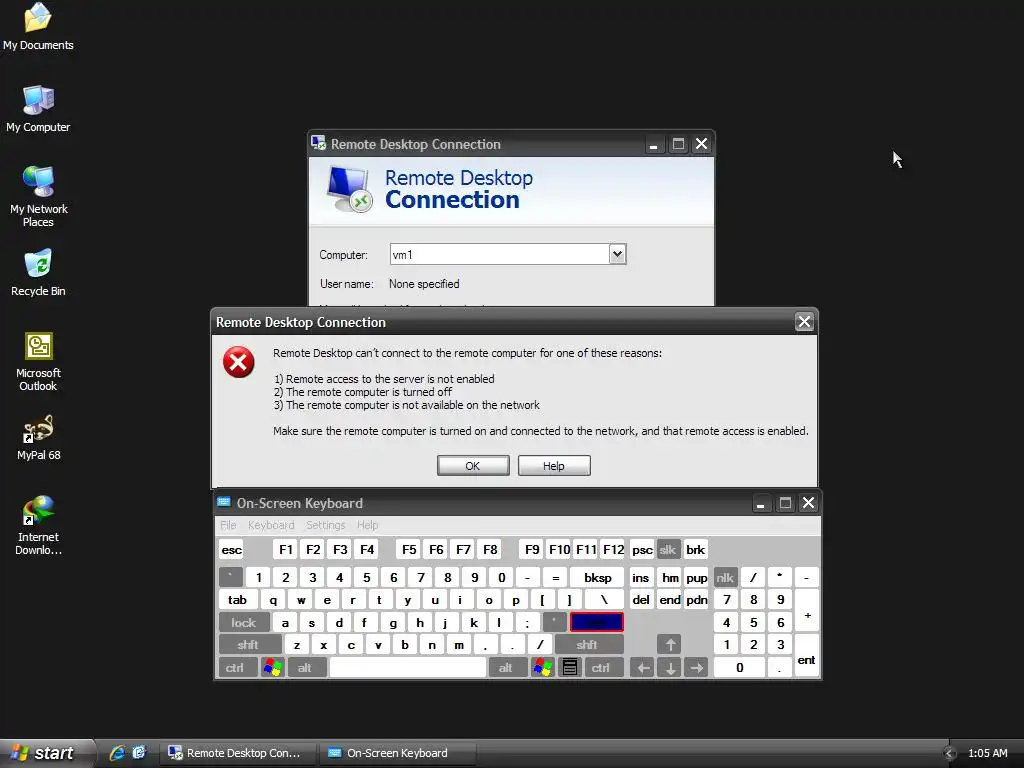Image resolution: width=1024 pixels, height=768 pixels.
Task: Open the Keyboard menu in On-Screen Keyboard
Action: tap(271, 525)
